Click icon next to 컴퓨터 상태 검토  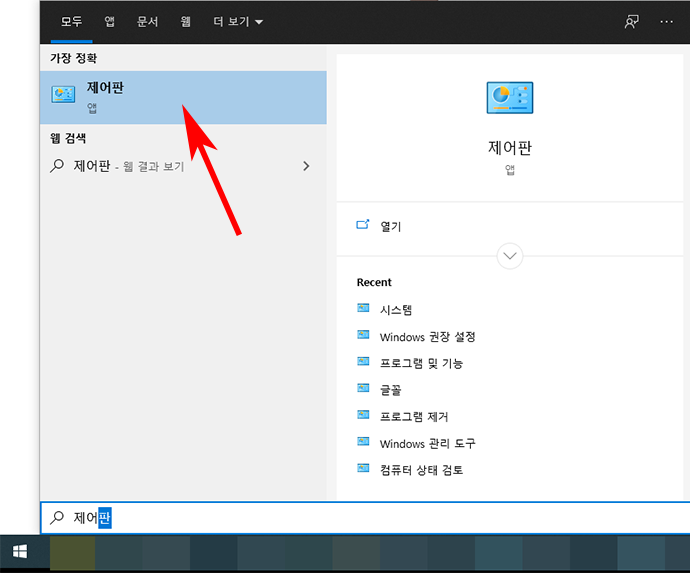pos(363,468)
